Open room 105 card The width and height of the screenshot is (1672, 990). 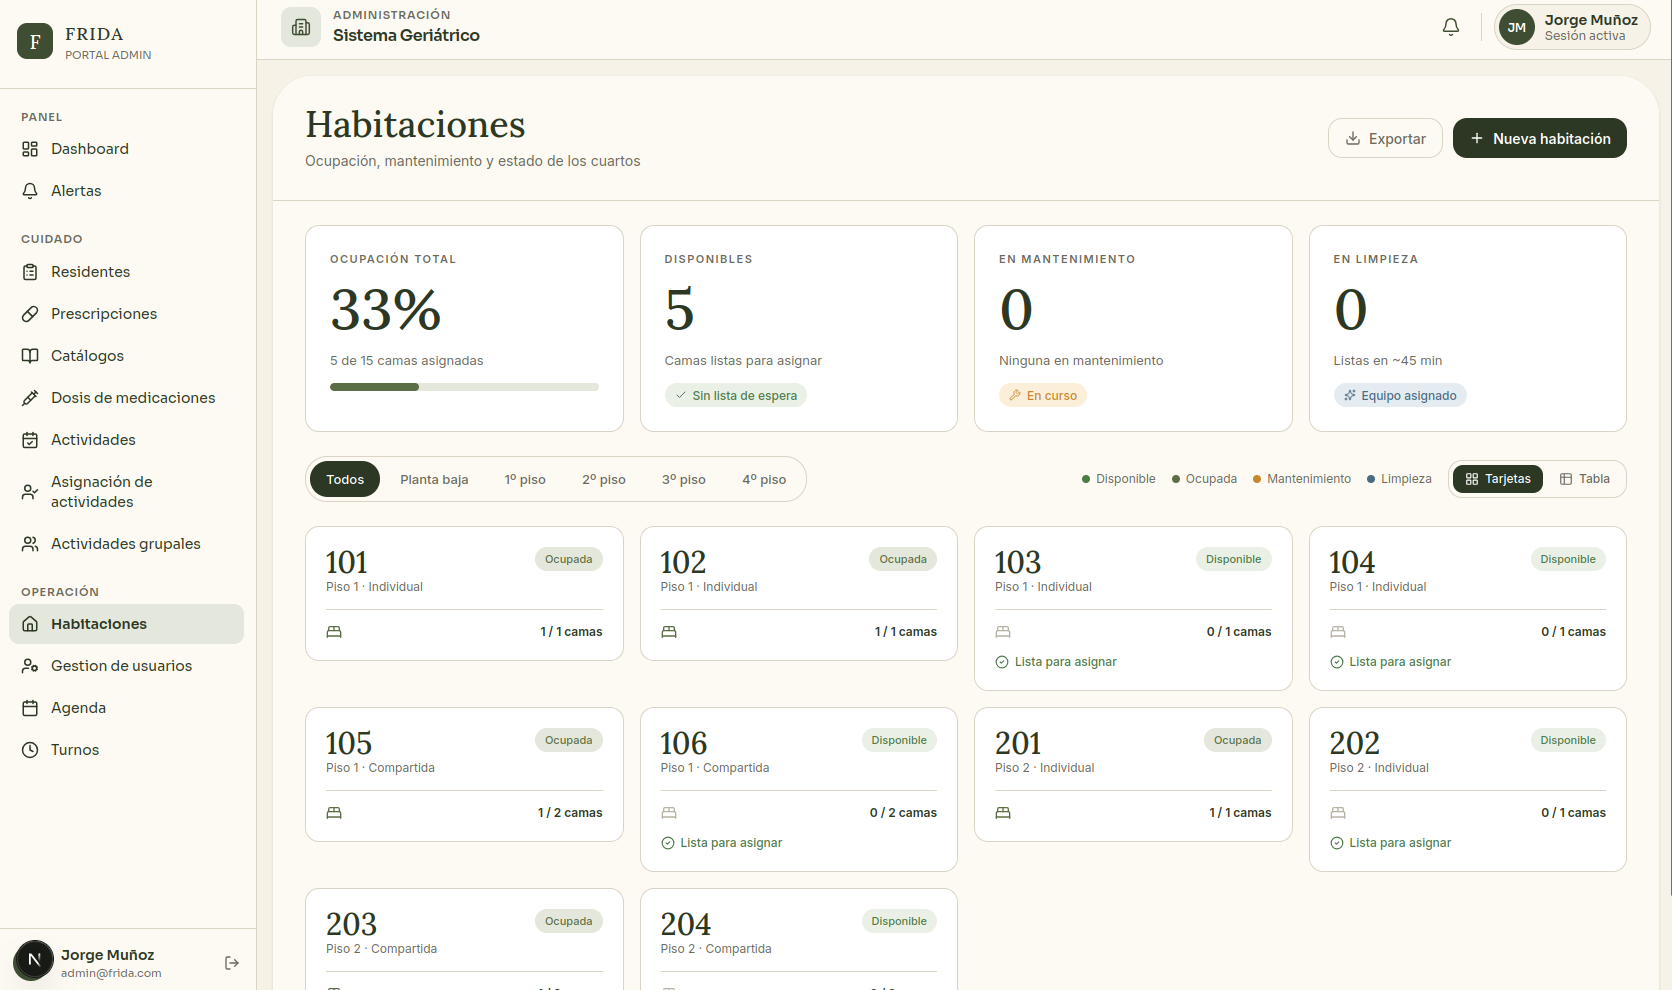click(x=464, y=775)
